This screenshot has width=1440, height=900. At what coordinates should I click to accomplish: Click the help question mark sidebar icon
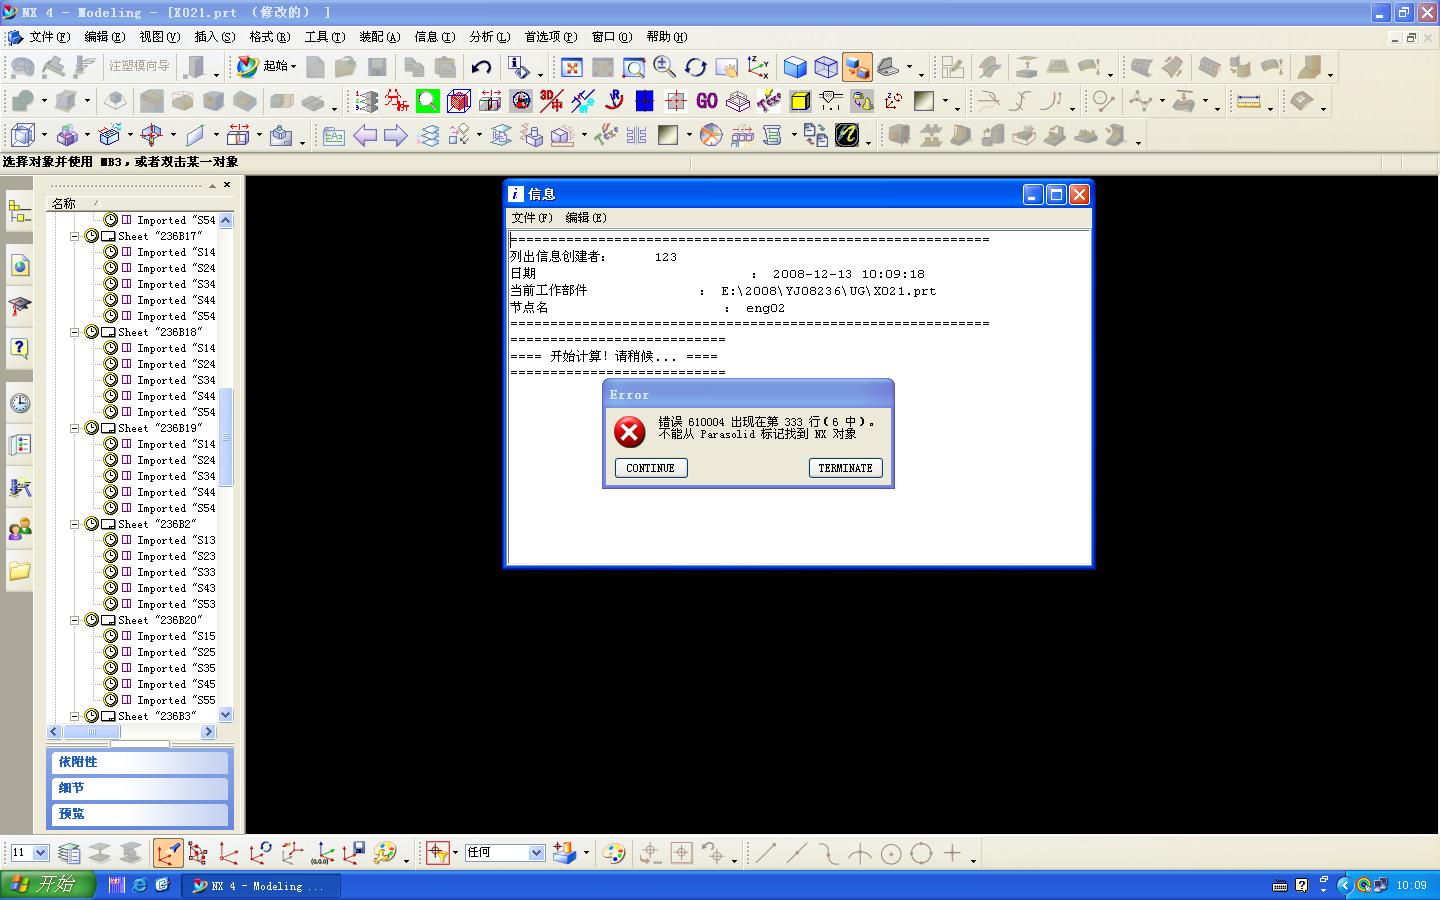point(19,348)
